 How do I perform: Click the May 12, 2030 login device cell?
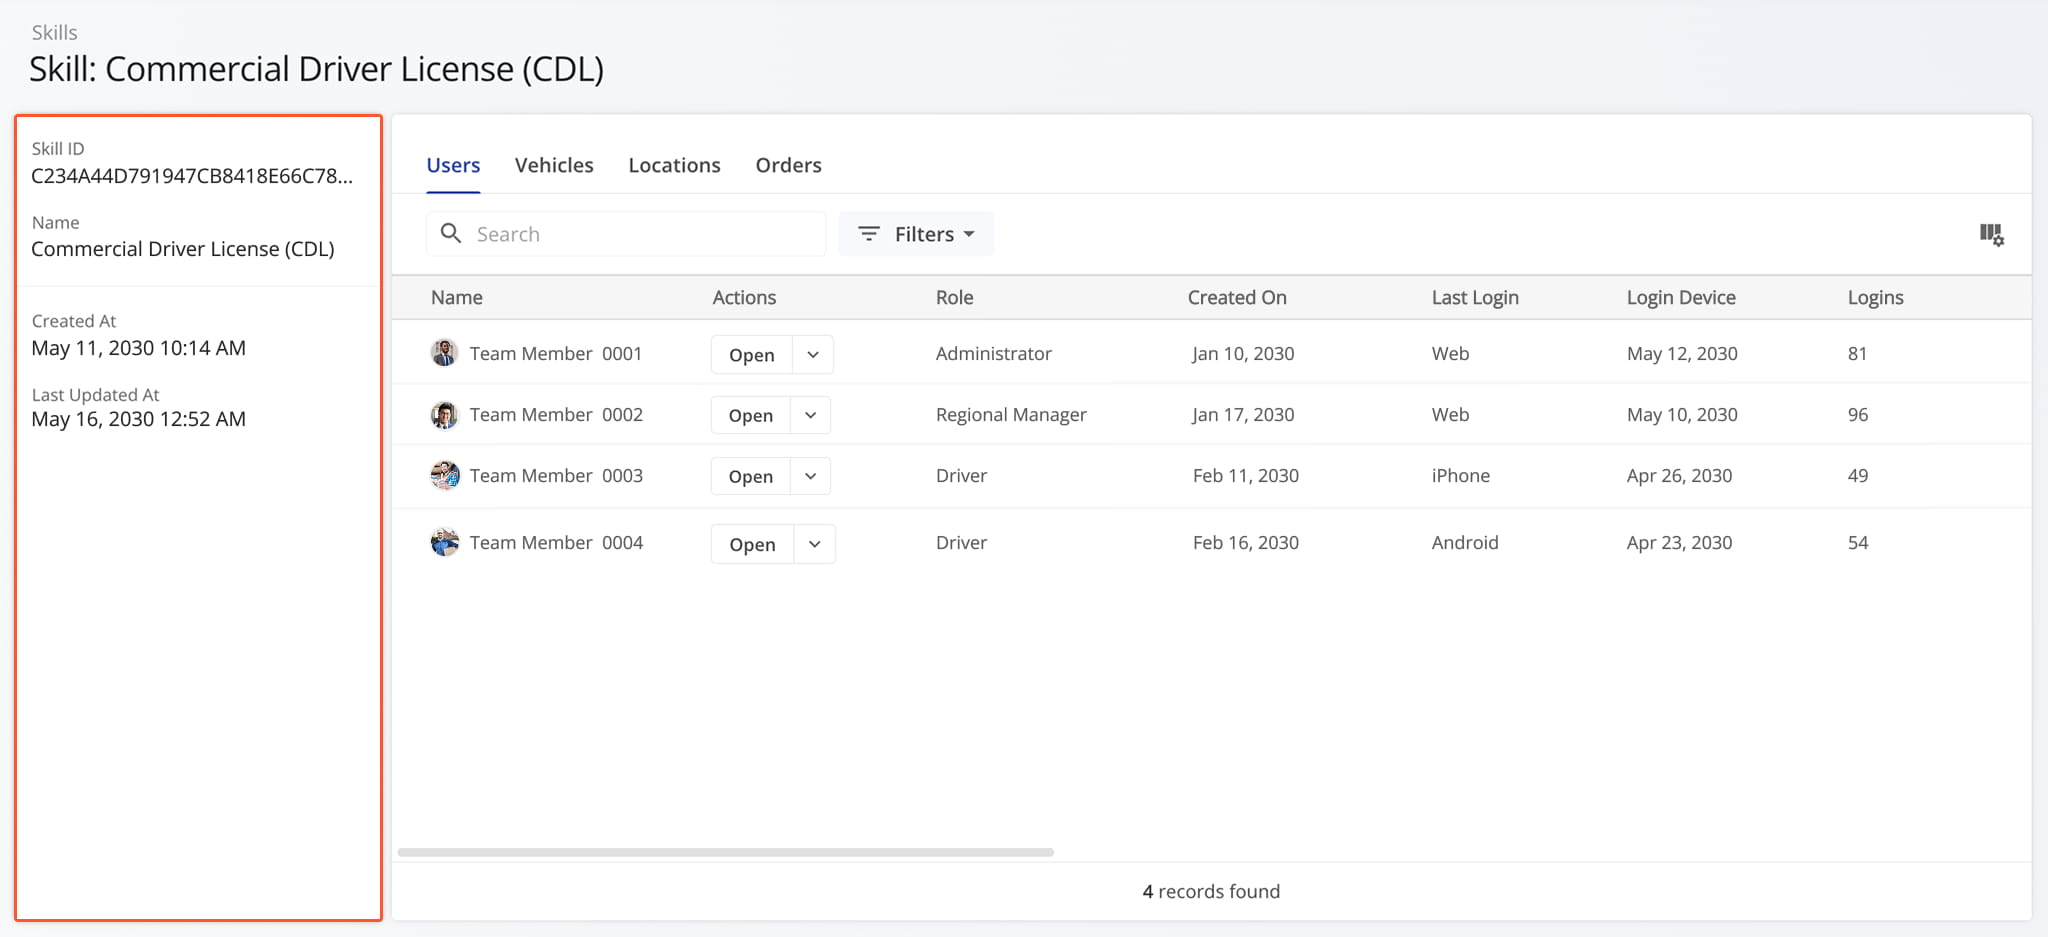[x=1682, y=353]
